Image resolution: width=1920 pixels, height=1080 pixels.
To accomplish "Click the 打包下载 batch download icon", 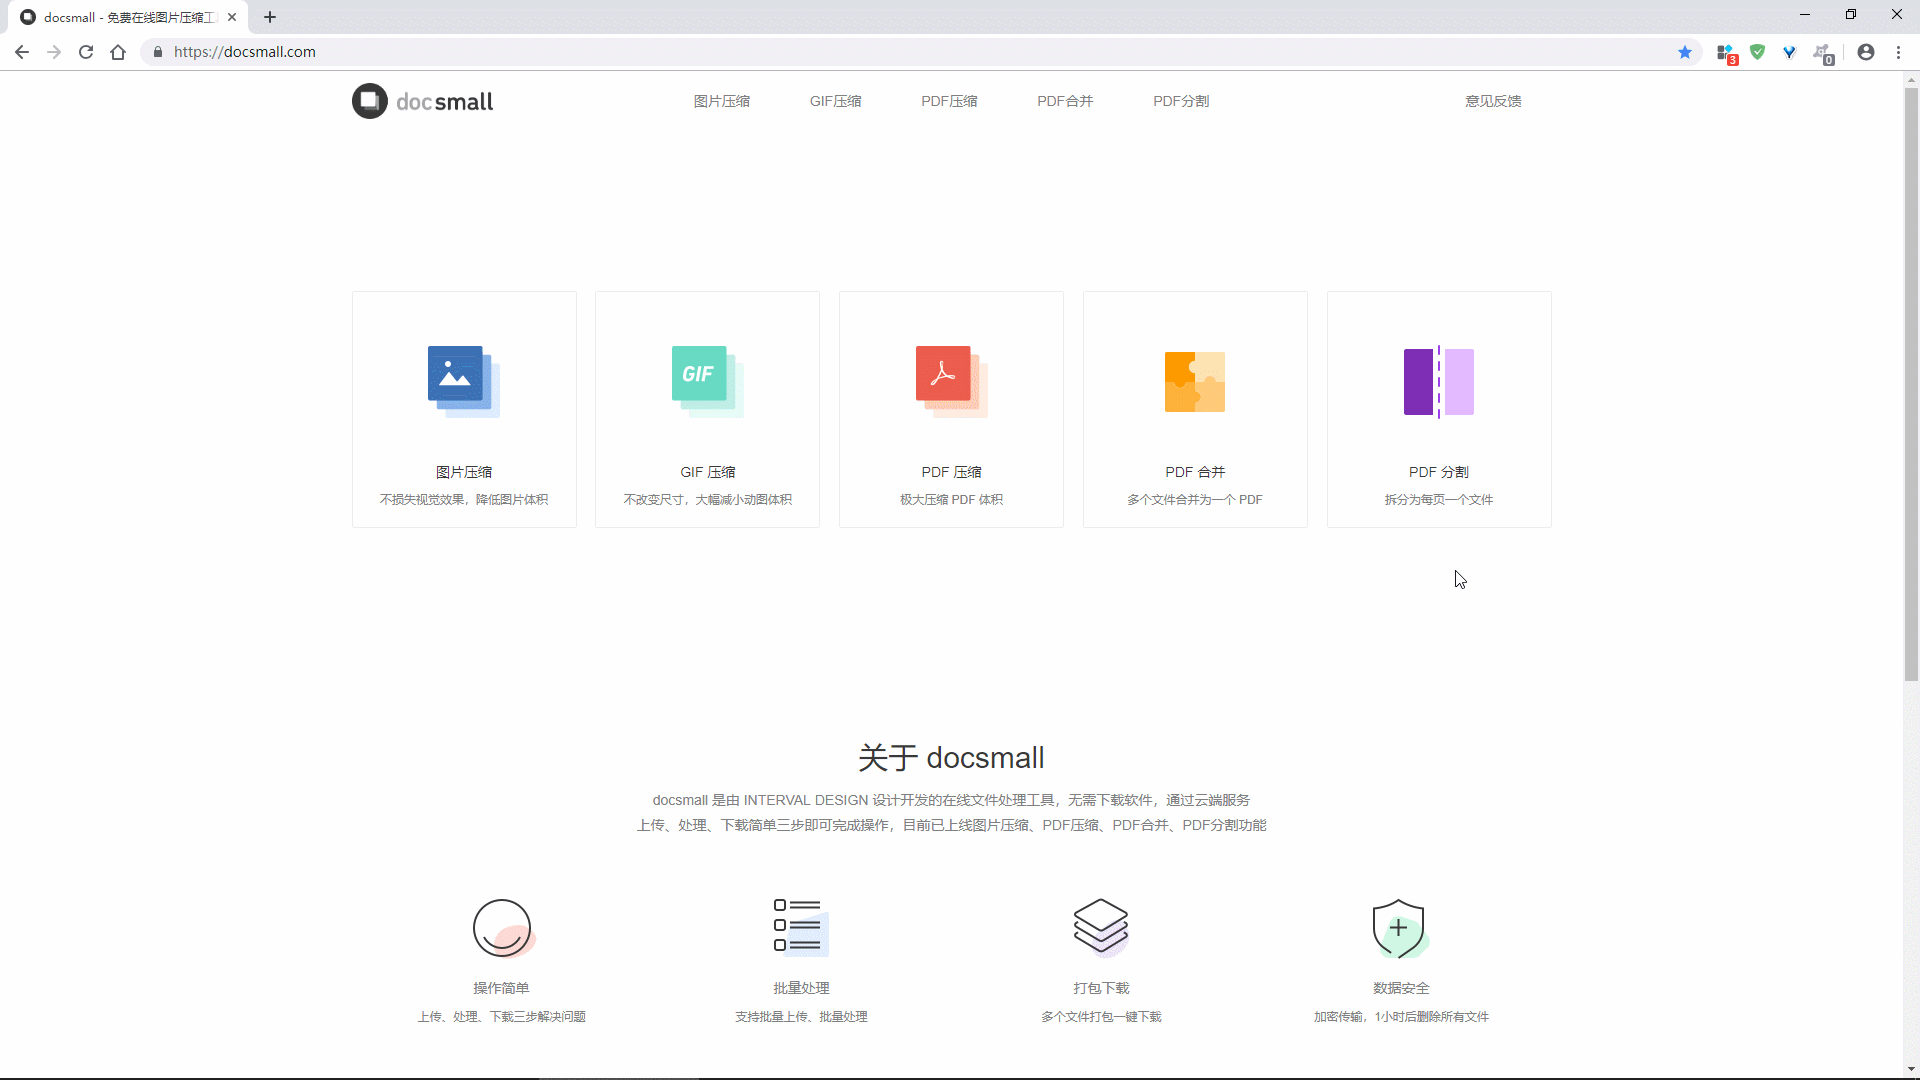I will pos(1101,926).
